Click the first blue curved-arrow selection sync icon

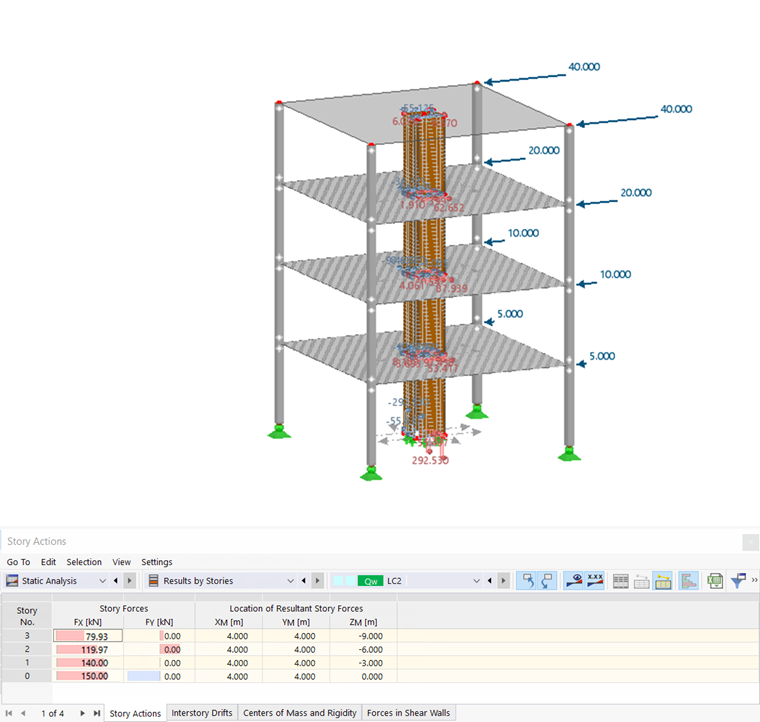pyautogui.click(x=527, y=581)
